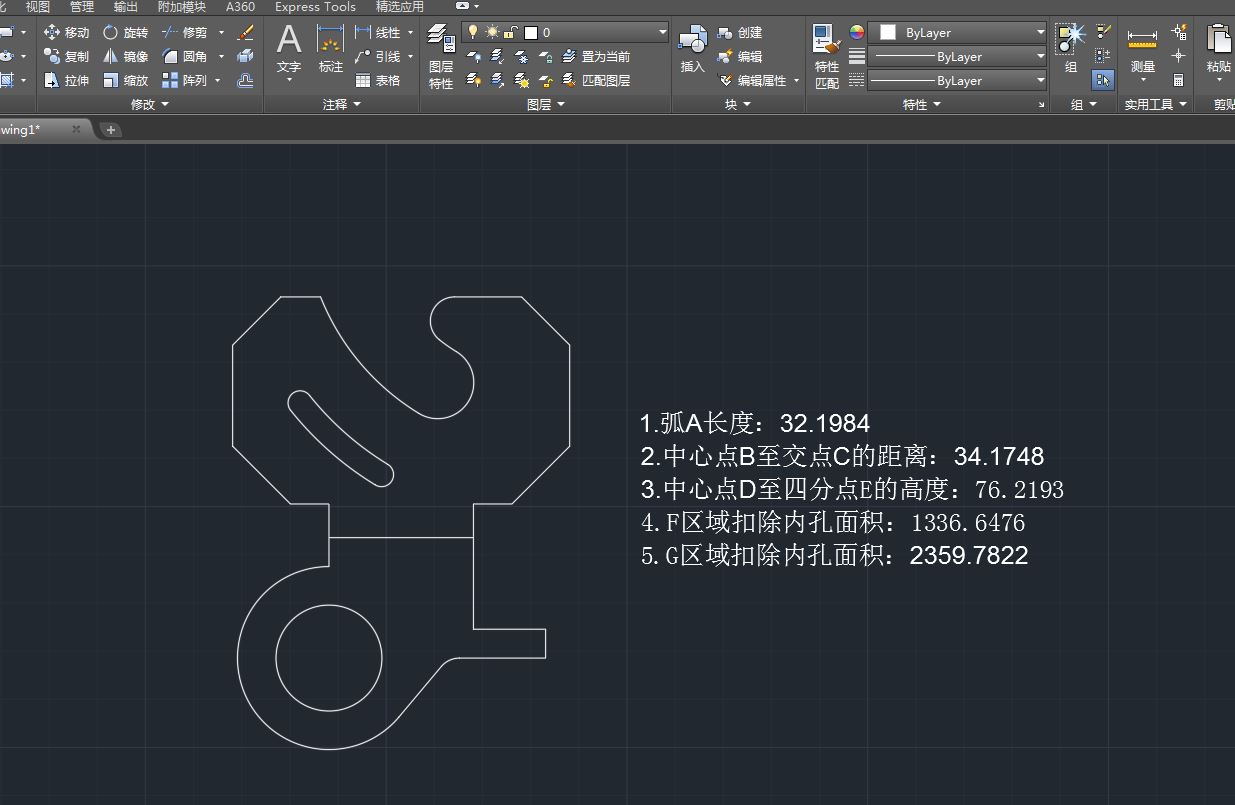Viewport: 1235px width, 805px height.
Task: Expand the Group (组) panel
Action: point(1083,104)
